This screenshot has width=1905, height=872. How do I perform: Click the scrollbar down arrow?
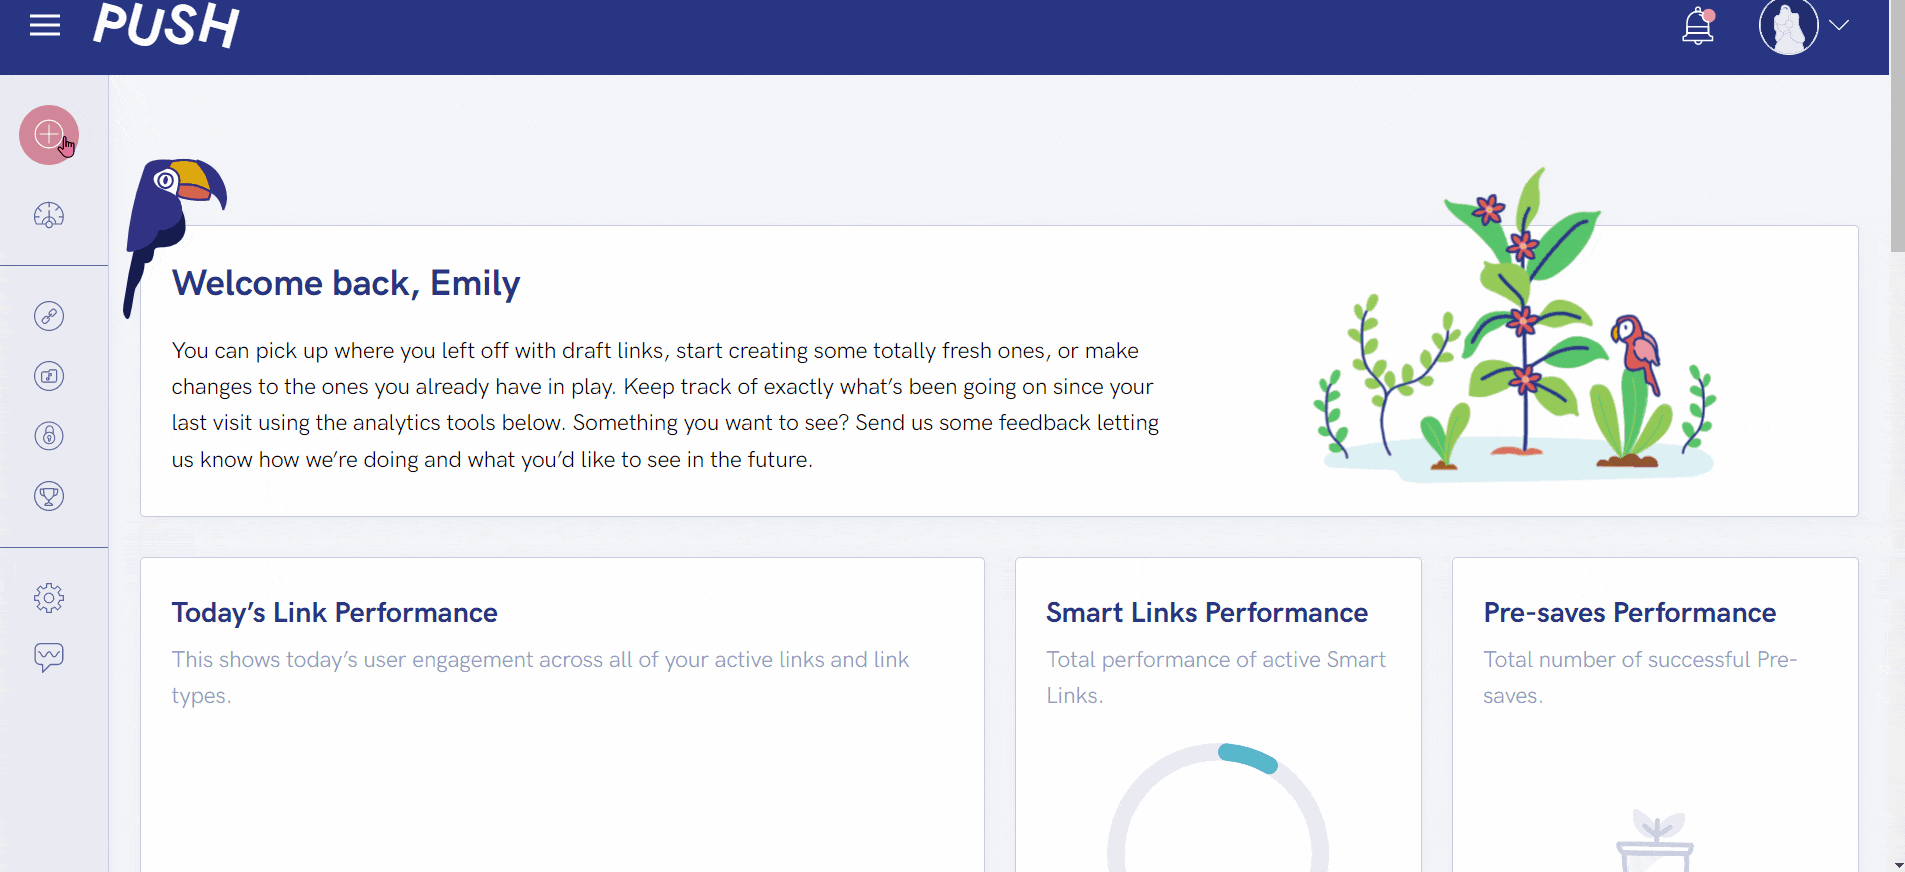1897,864
